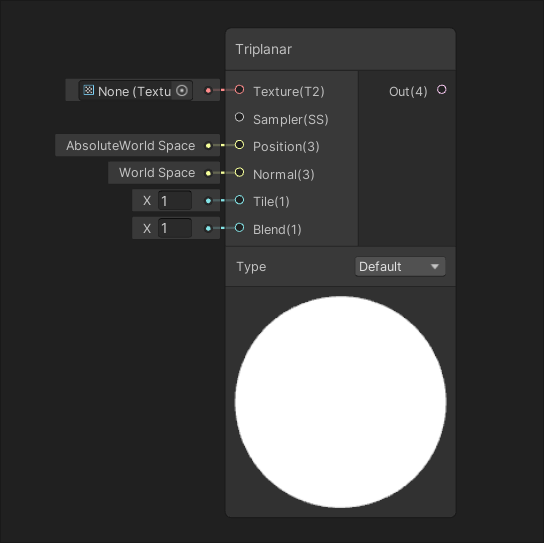
Task: Click the X label of the Tile slot
Action: tap(147, 201)
